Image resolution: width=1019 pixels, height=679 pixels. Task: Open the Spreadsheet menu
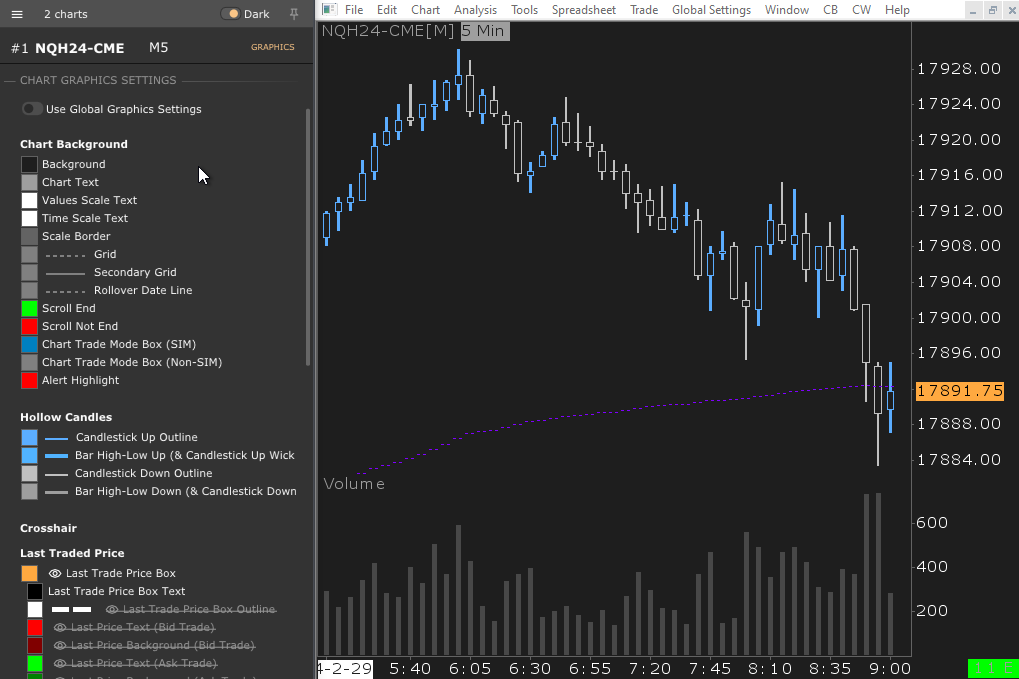(x=584, y=10)
